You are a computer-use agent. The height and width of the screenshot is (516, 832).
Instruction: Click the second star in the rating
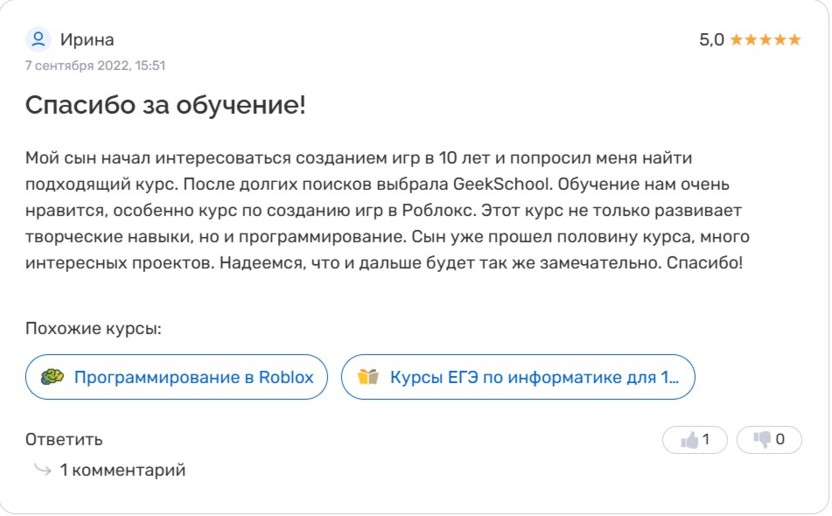tap(751, 40)
